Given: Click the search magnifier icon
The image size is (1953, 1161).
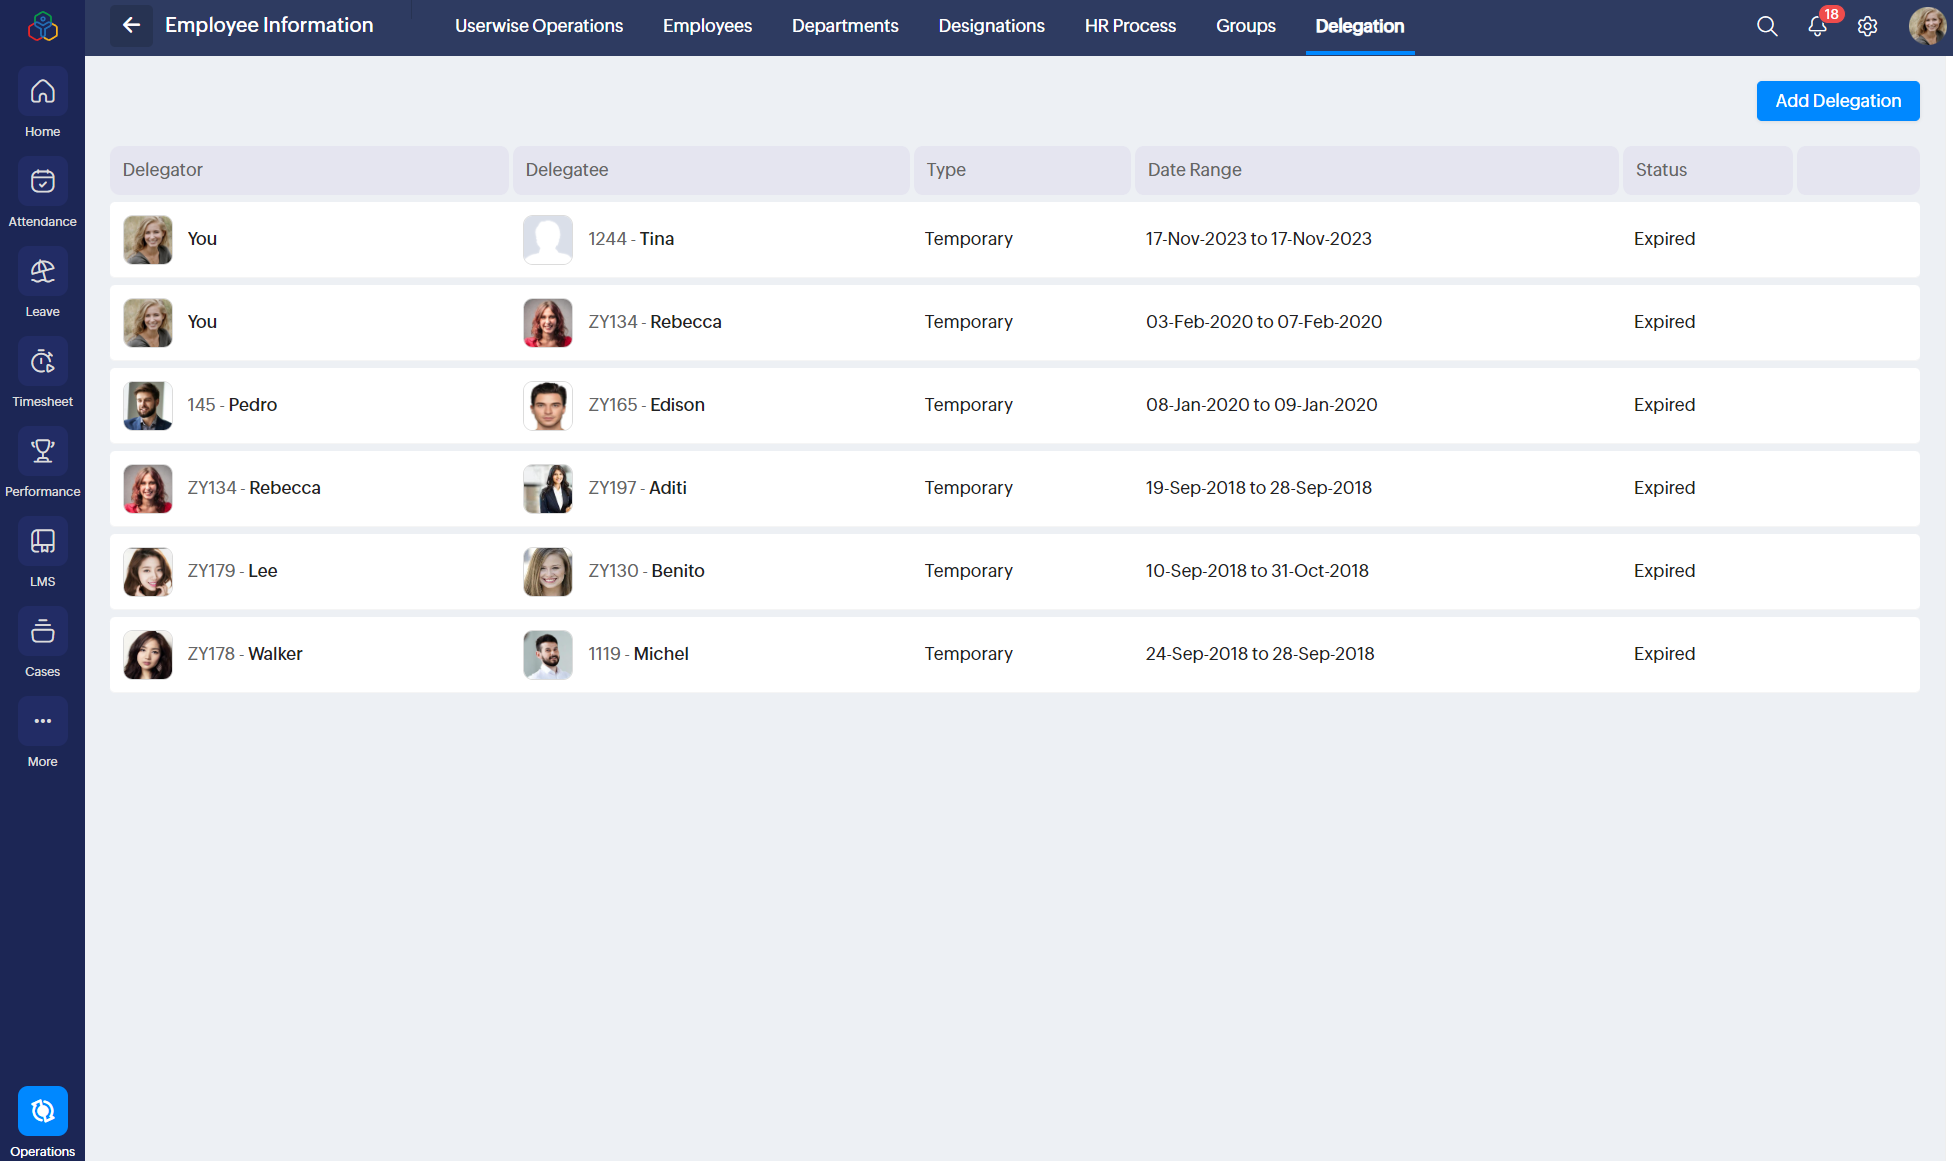Looking at the screenshot, I should (x=1767, y=26).
